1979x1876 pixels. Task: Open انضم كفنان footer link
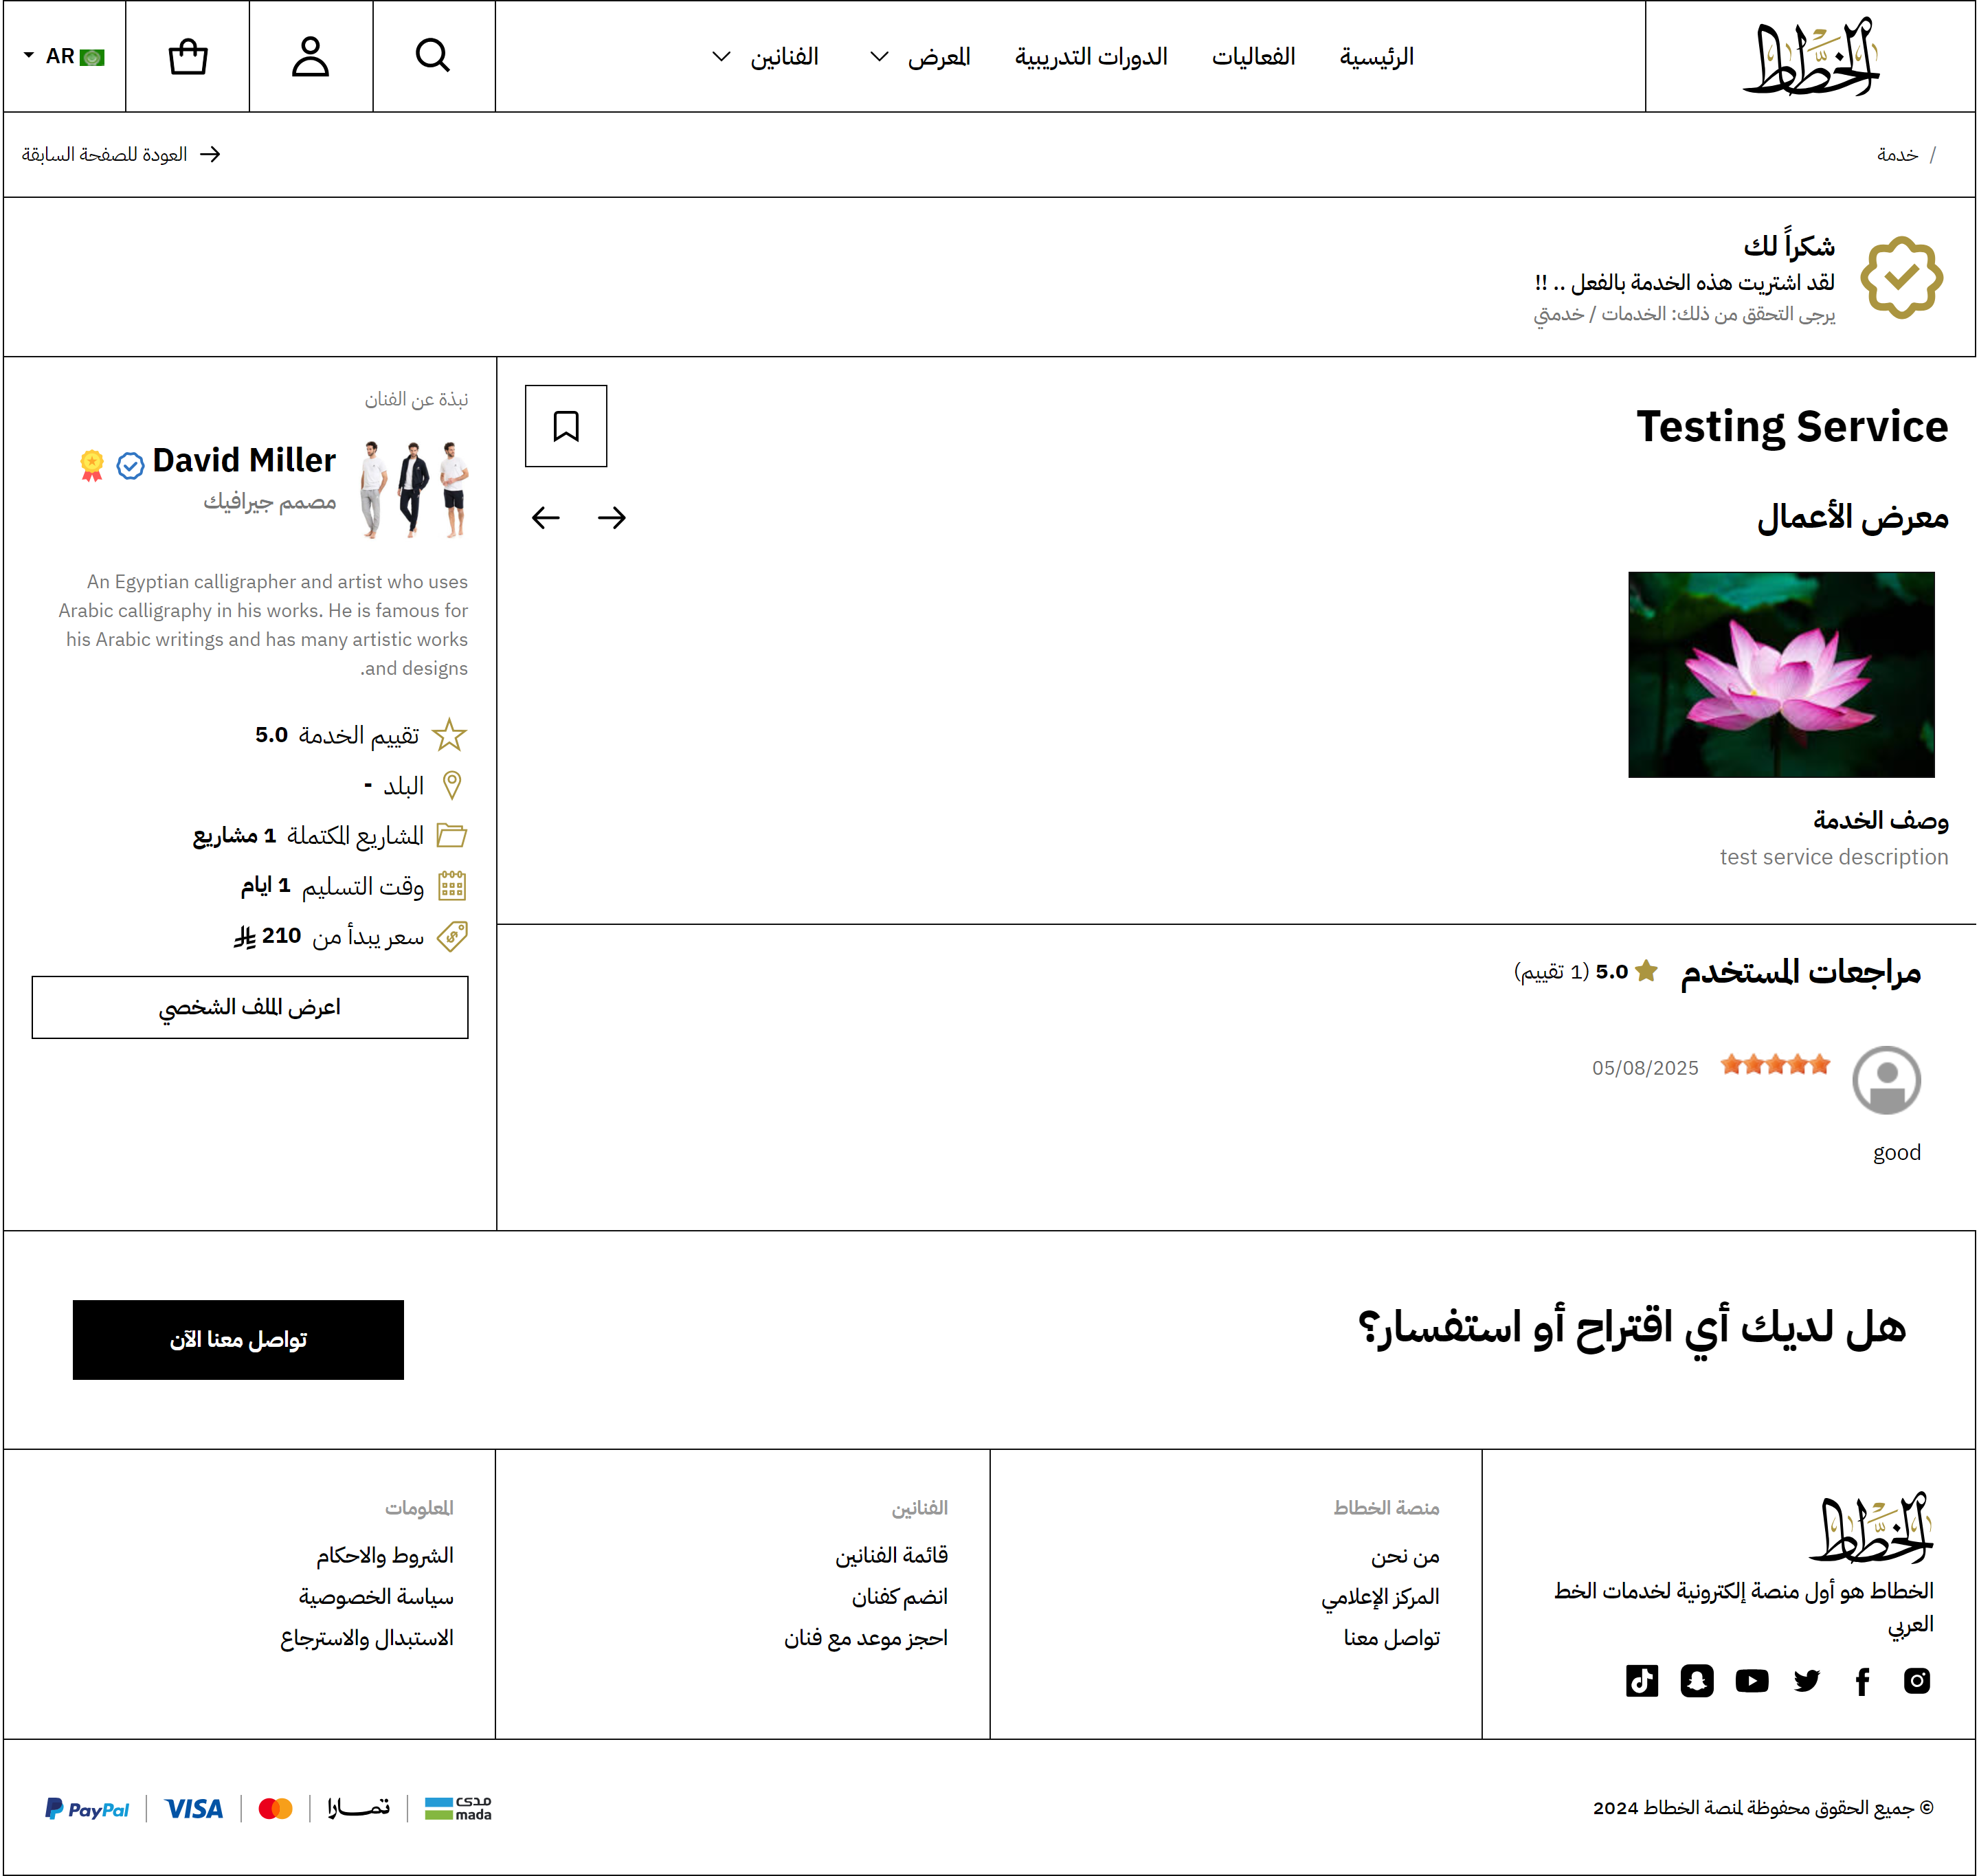click(900, 1597)
